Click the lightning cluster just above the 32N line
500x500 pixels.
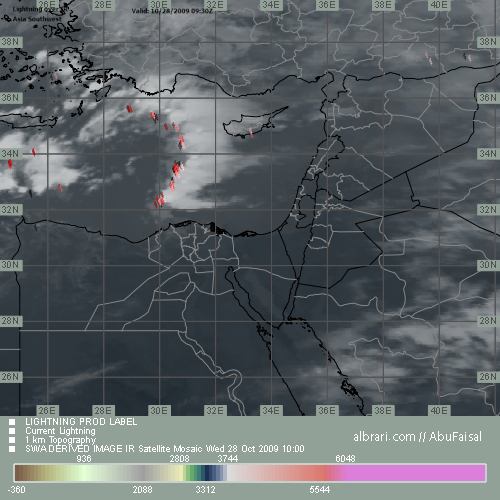[160, 200]
